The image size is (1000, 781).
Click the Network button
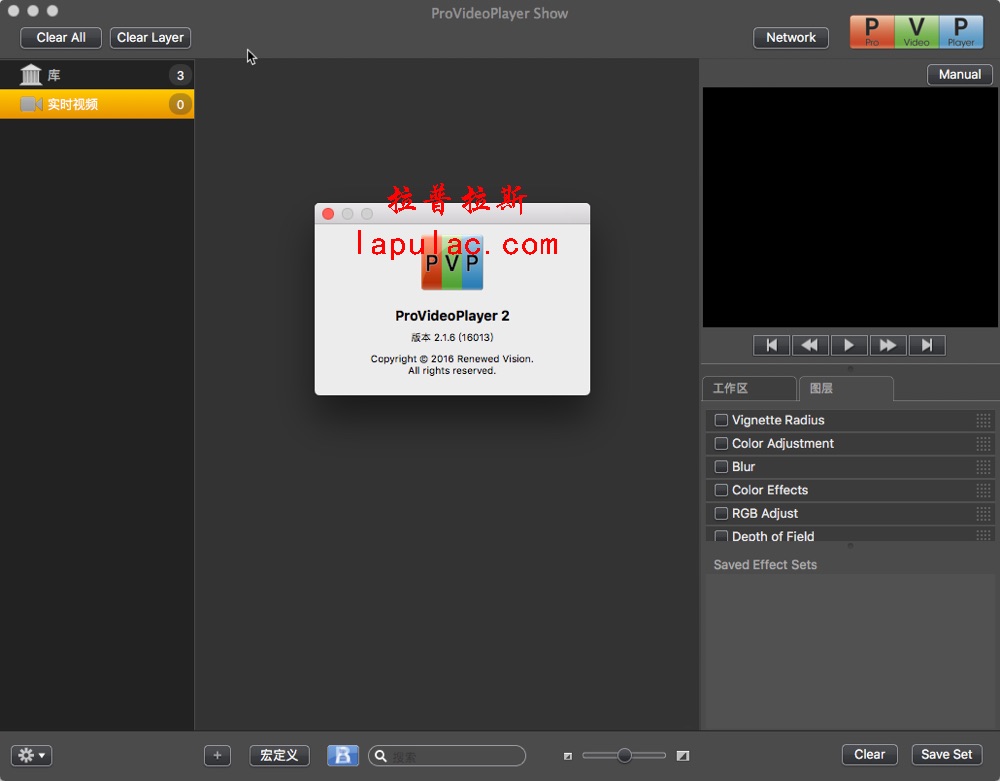pos(790,38)
